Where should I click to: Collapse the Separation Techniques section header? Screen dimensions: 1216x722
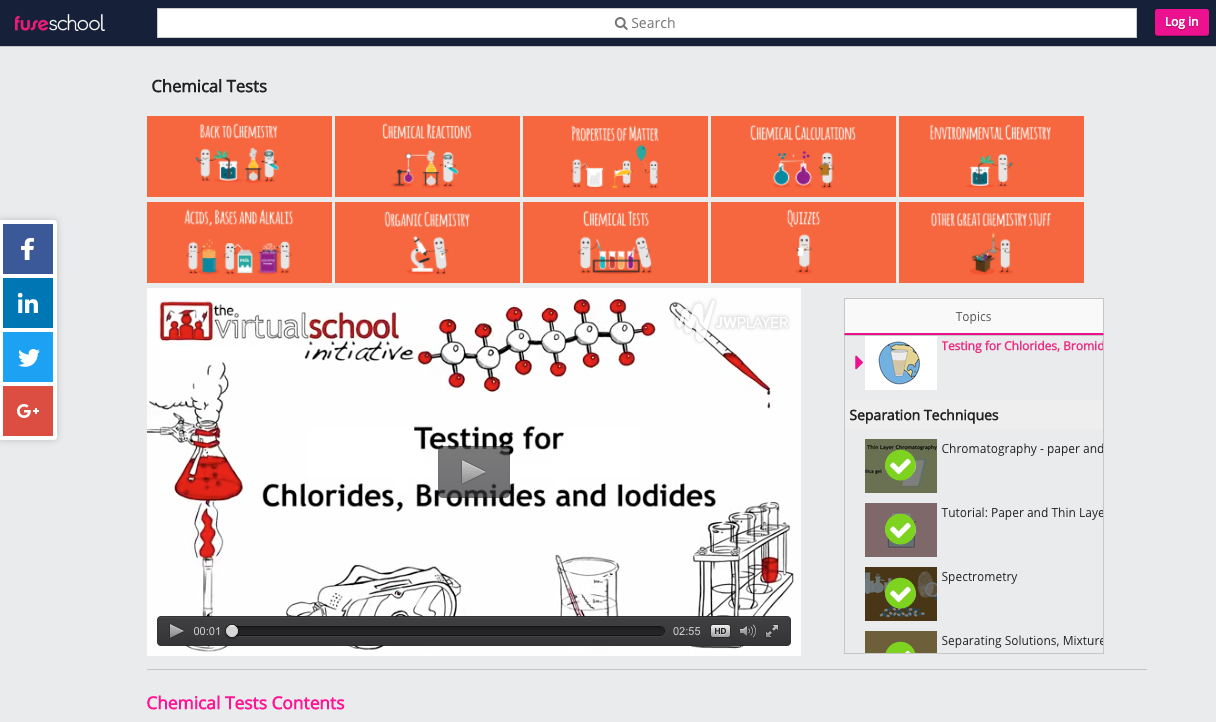click(x=923, y=415)
